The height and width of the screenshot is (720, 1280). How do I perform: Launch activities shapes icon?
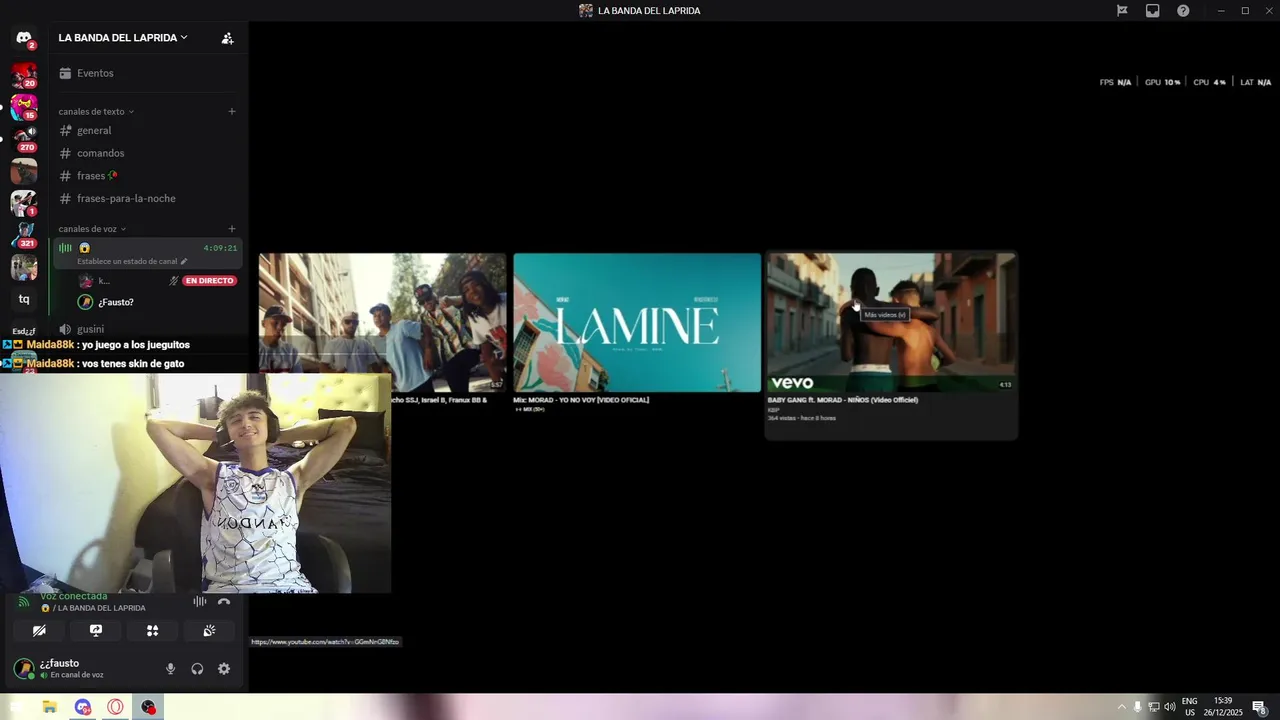pyautogui.click(x=152, y=631)
